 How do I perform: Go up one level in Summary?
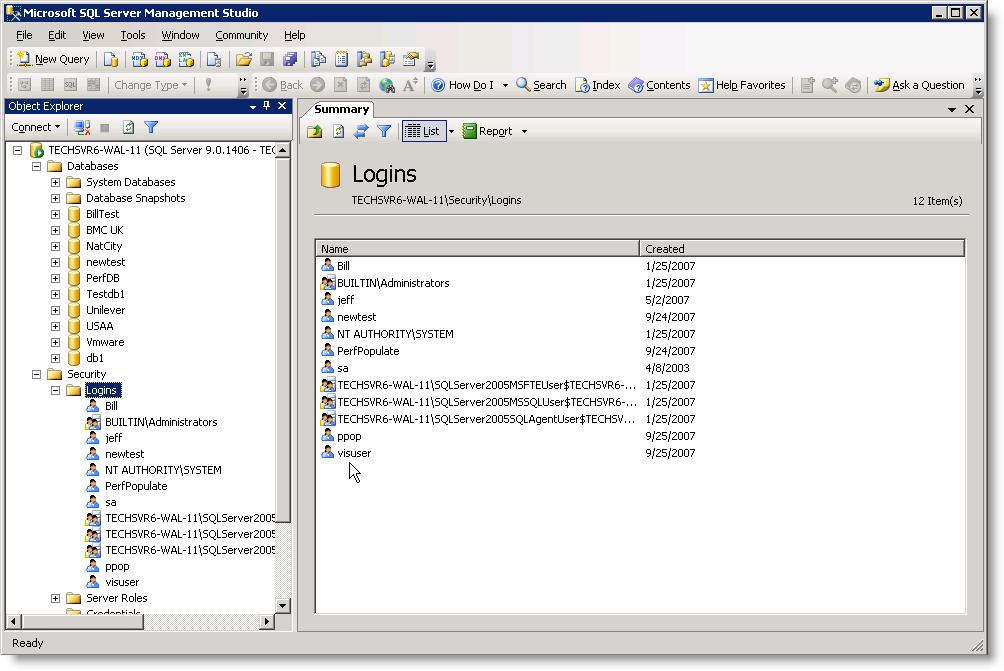314,131
